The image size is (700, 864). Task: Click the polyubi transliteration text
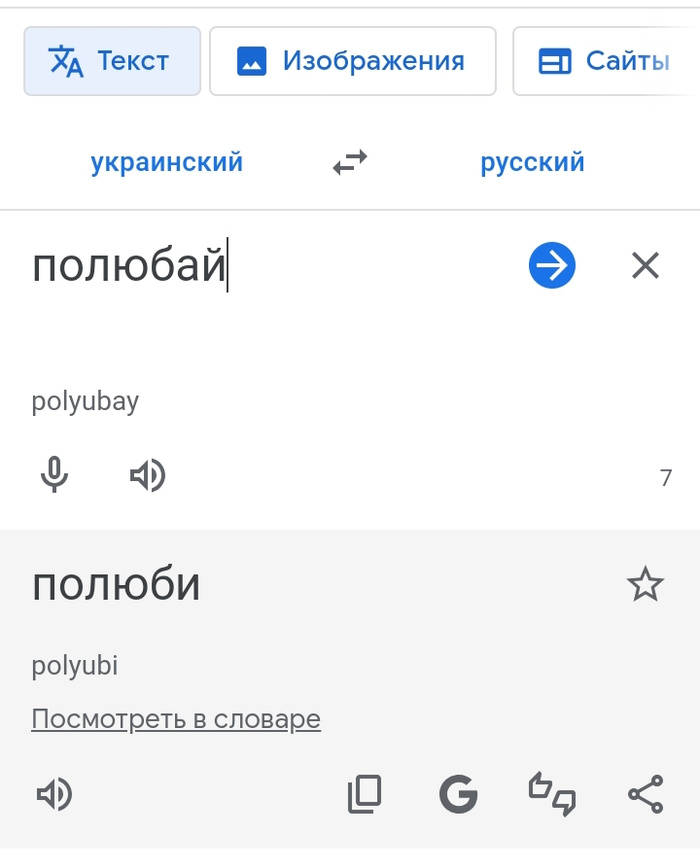point(75,666)
